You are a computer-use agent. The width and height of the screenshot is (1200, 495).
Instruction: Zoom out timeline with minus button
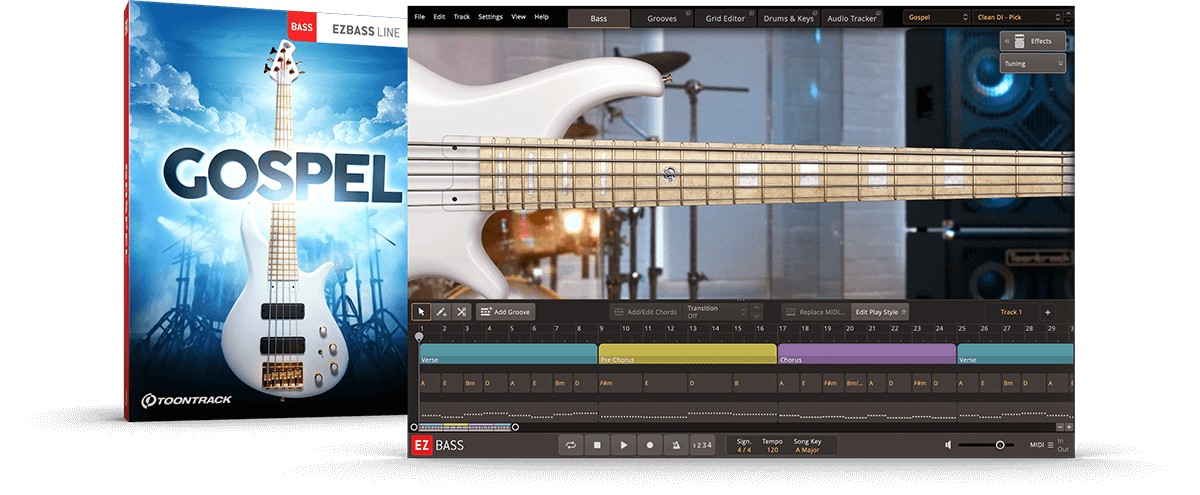click(1058, 427)
